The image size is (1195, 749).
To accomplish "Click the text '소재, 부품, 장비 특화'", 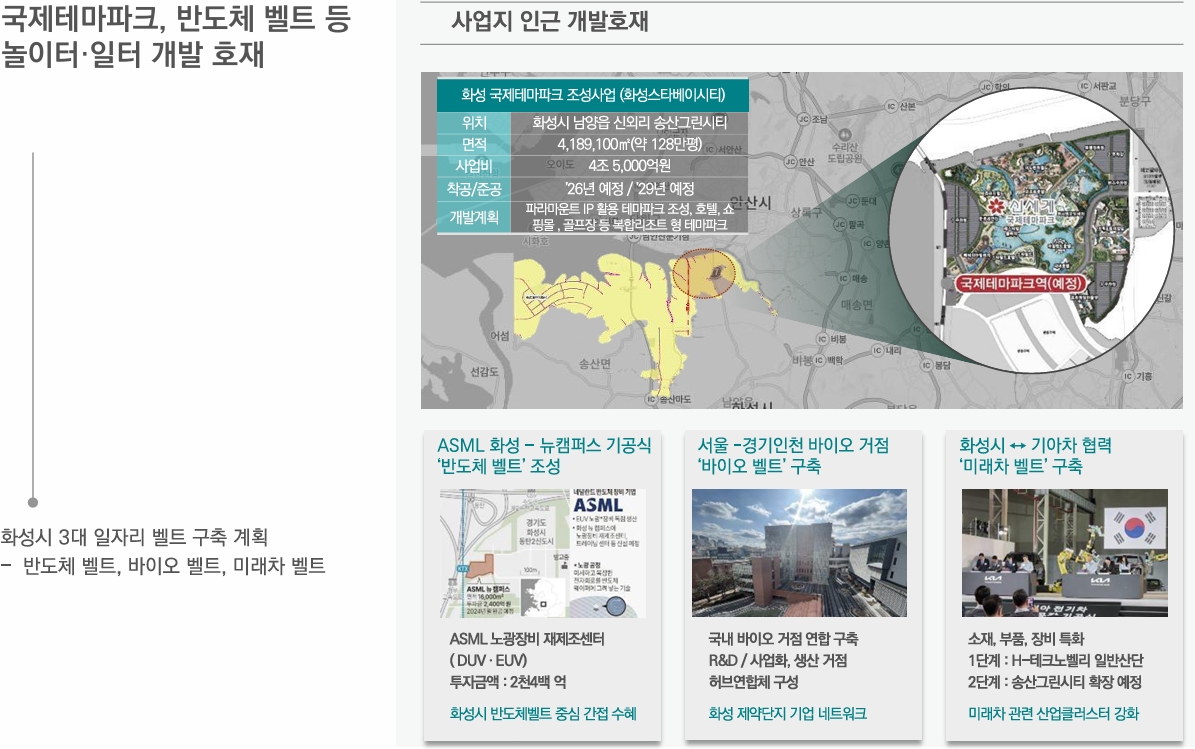I will 1026,639.
